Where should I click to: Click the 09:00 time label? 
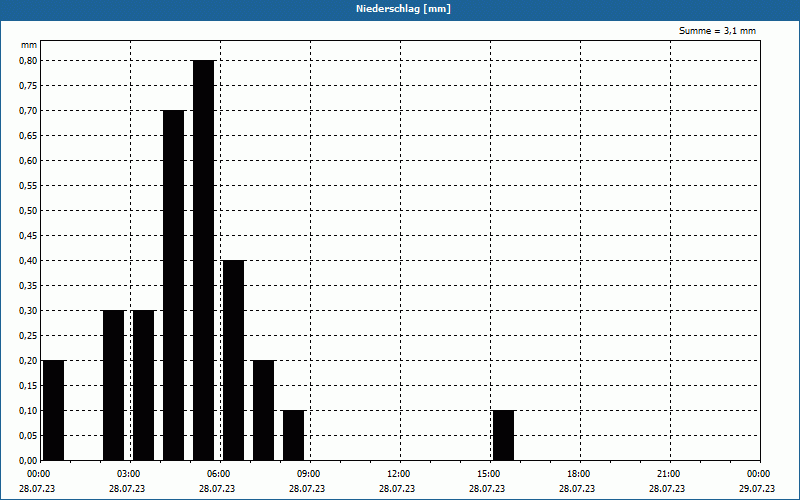tap(309, 474)
